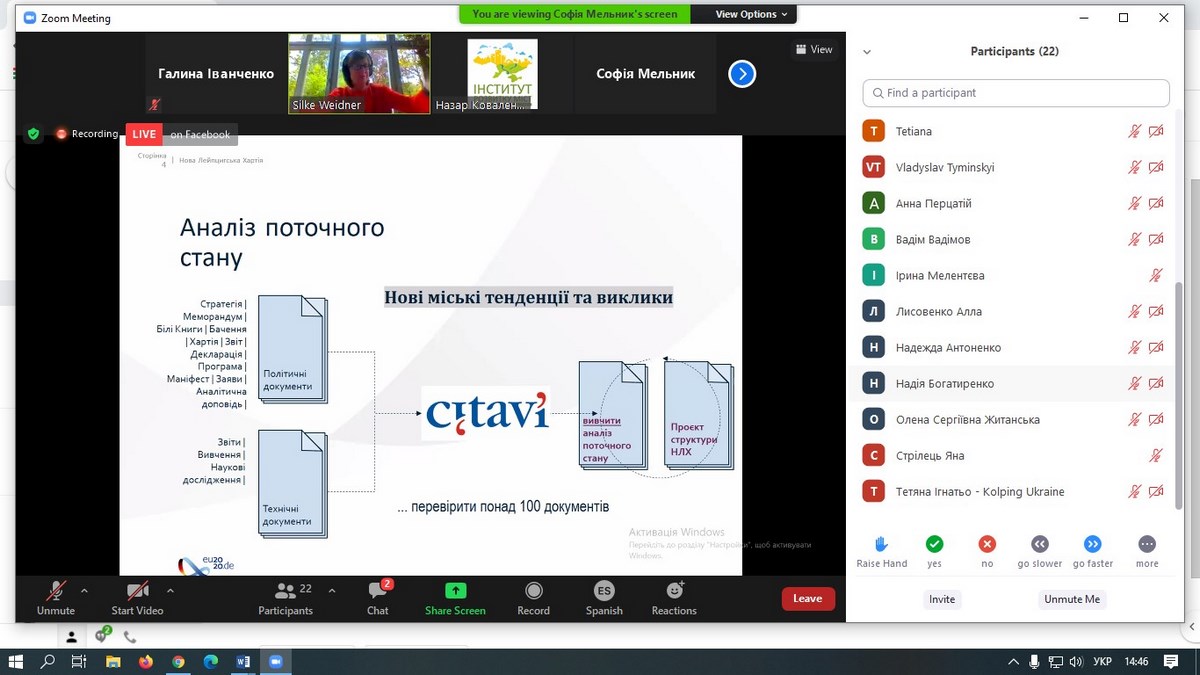Screen dimensions: 1200x675
Task: Start Video camera toggle
Action: (x=137, y=591)
